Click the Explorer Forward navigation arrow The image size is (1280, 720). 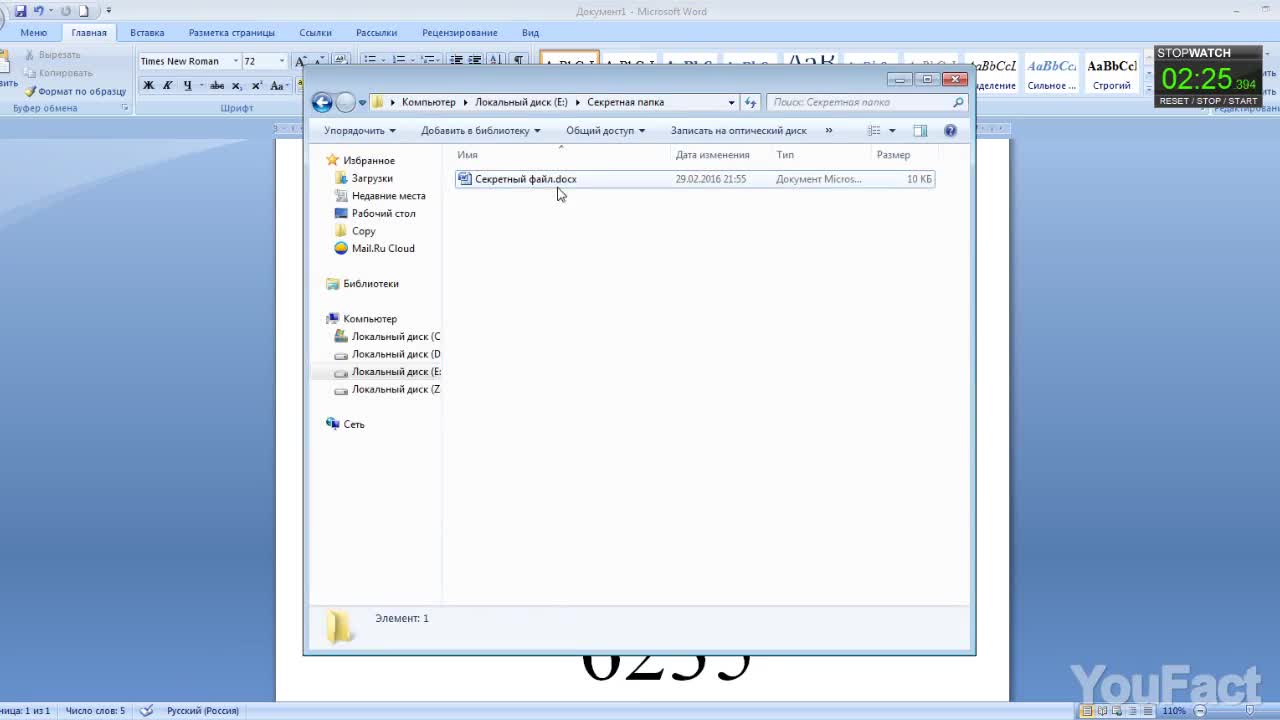click(x=345, y=102)
